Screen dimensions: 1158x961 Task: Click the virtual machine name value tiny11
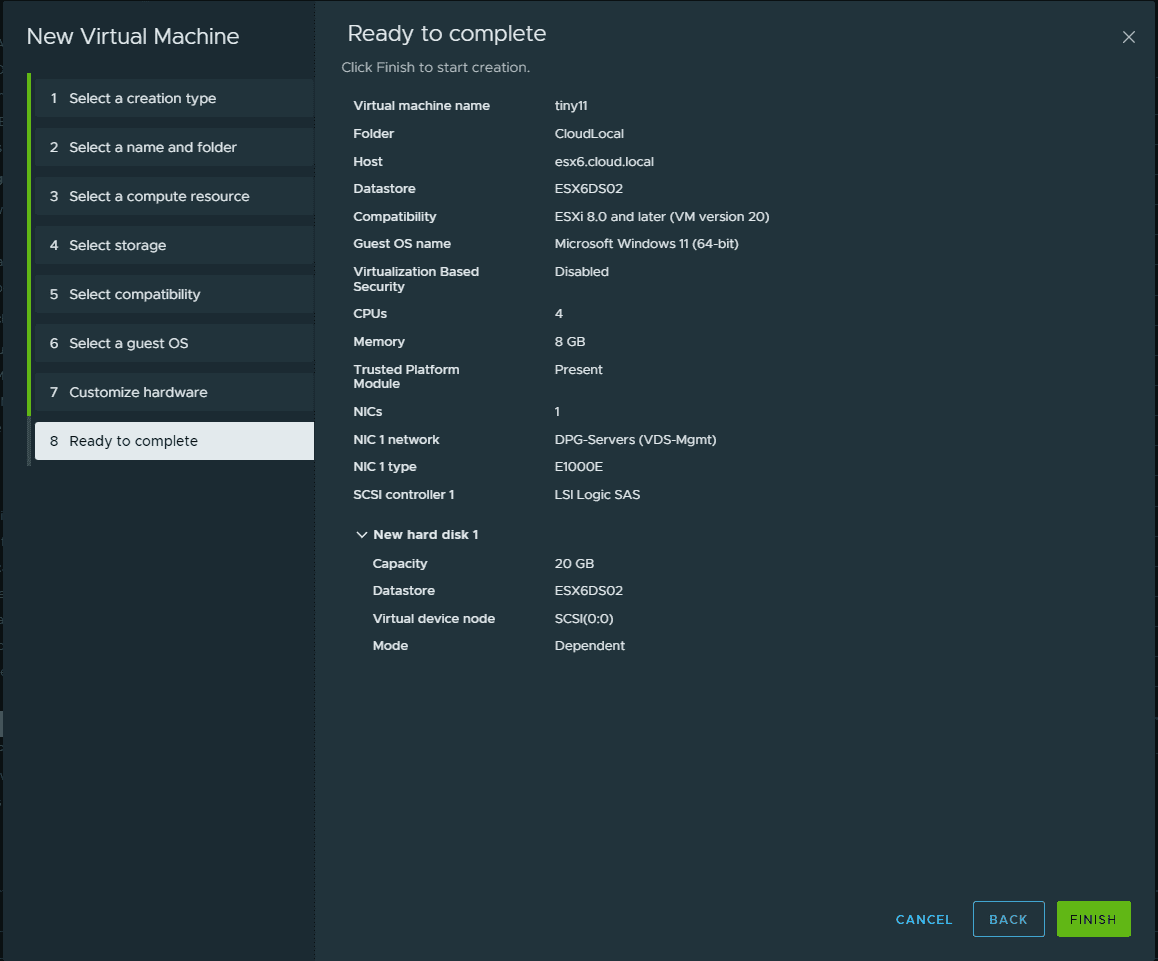[x=571, y=106]
